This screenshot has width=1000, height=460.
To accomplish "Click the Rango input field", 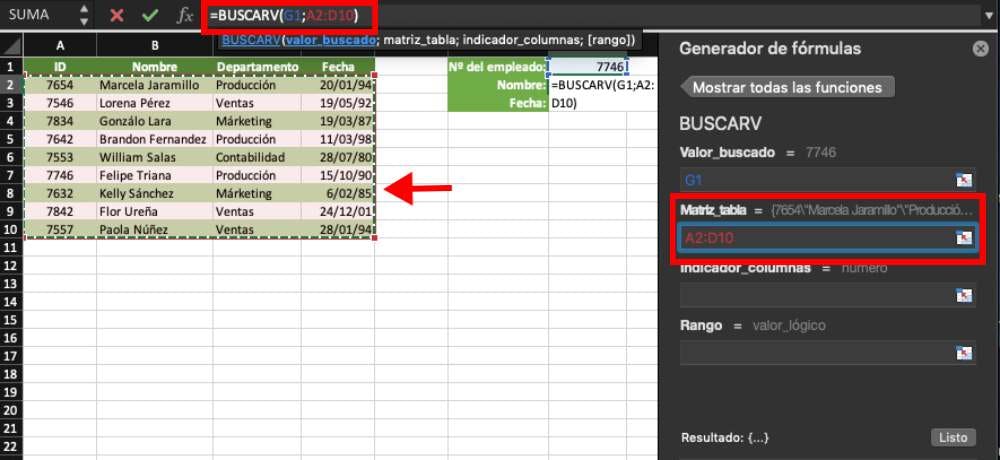I will pos(815,352).
